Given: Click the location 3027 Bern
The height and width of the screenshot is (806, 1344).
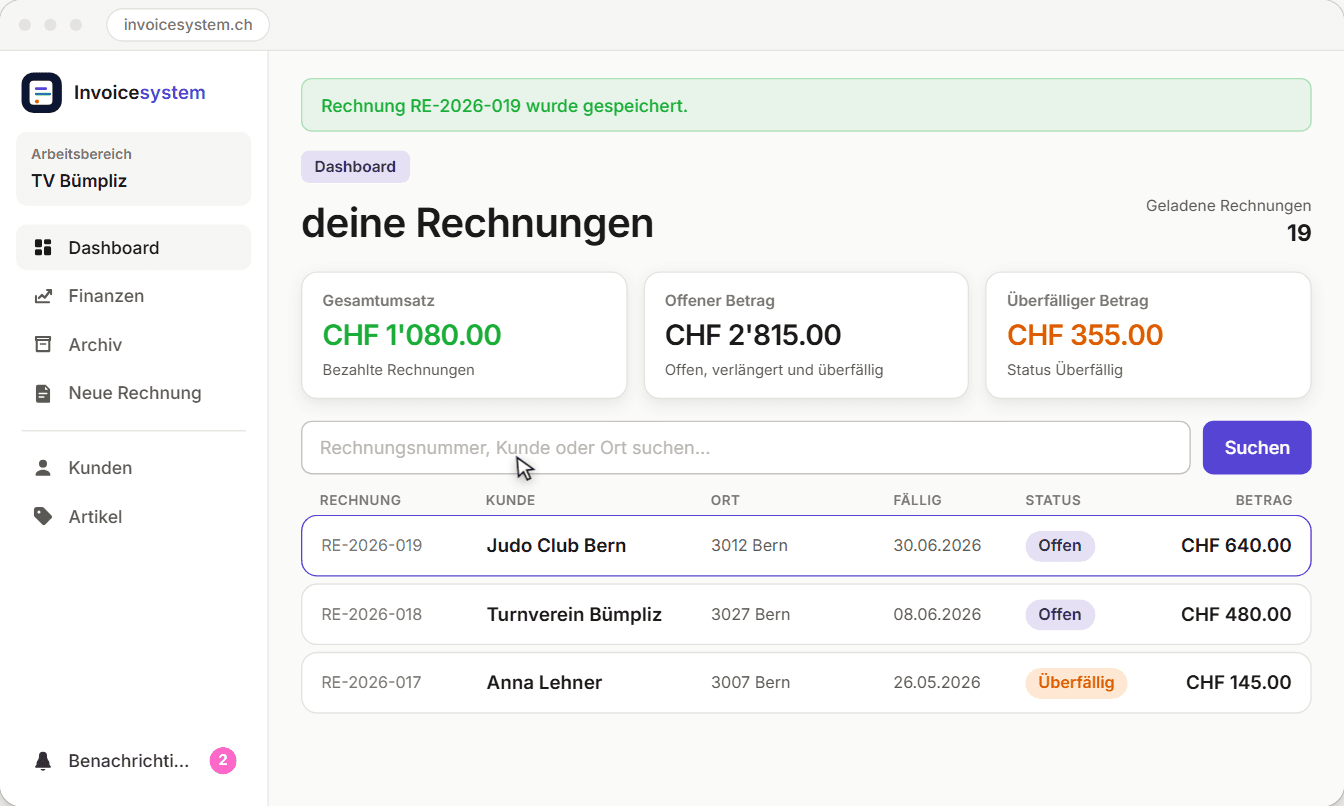Looking at the screenshot, I should 750,614.
